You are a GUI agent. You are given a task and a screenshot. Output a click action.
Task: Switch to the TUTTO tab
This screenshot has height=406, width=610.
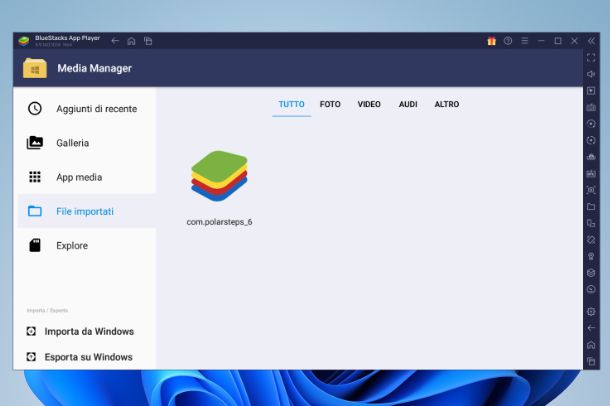(291, 104)
